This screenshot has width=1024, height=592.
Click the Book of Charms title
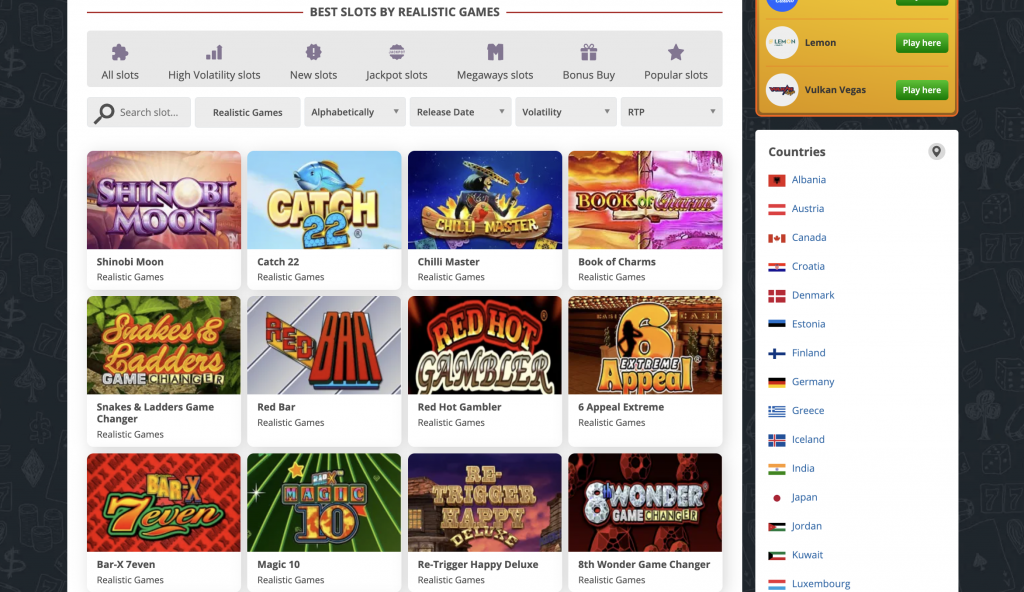pos(616,261)
